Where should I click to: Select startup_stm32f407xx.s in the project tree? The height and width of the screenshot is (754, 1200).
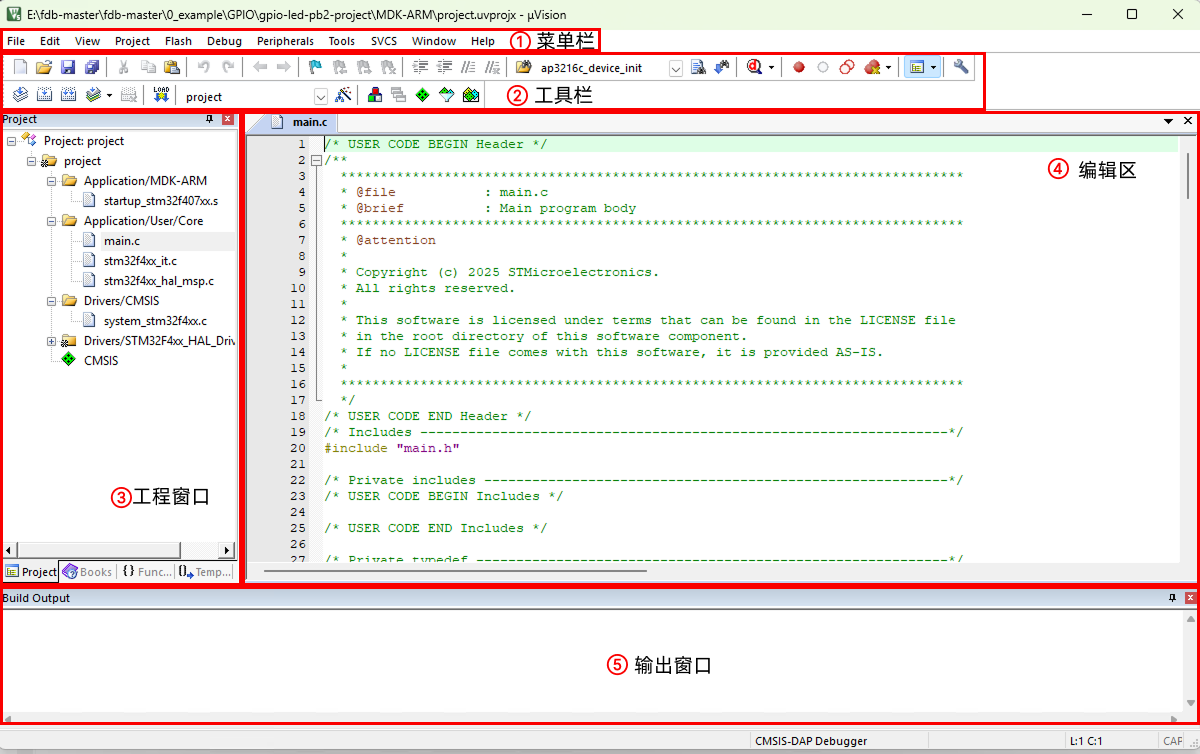coord(160,201)
